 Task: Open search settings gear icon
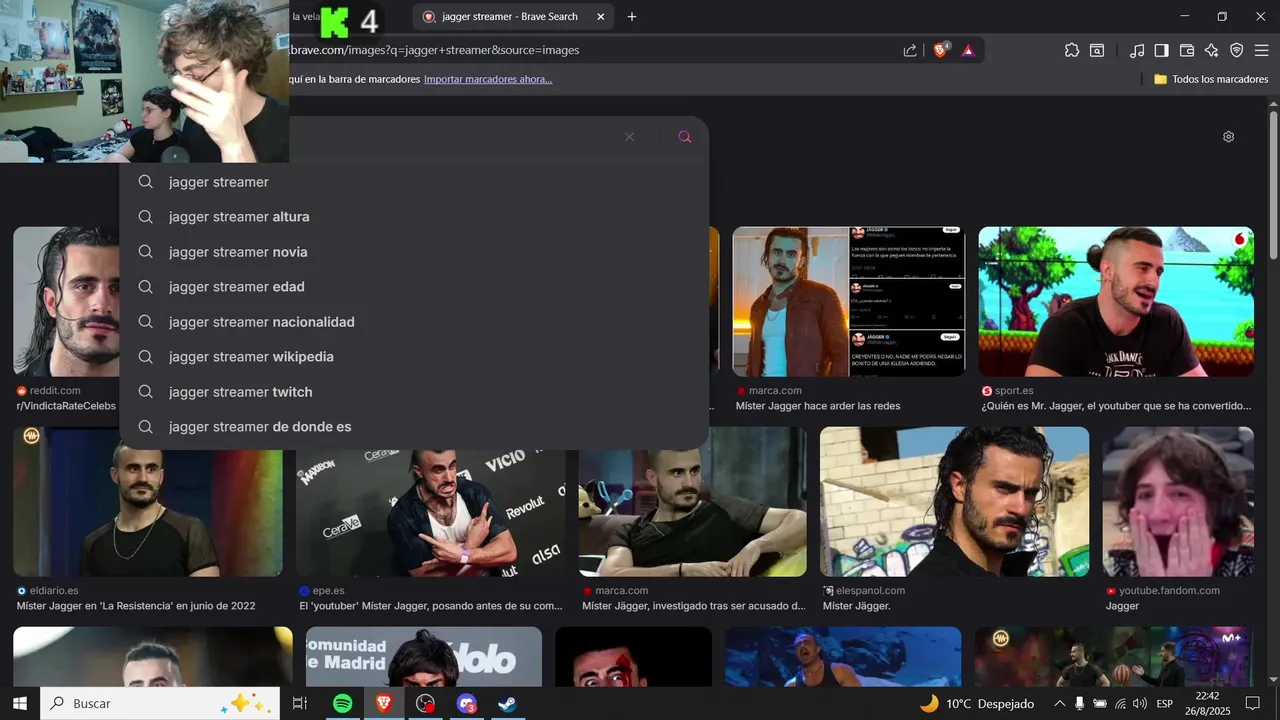1229,137
